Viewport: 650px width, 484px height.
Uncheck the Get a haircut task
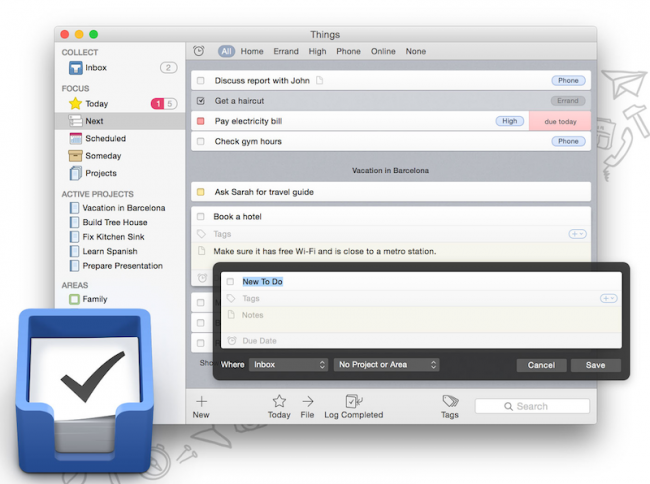click(x=201, y=101)
